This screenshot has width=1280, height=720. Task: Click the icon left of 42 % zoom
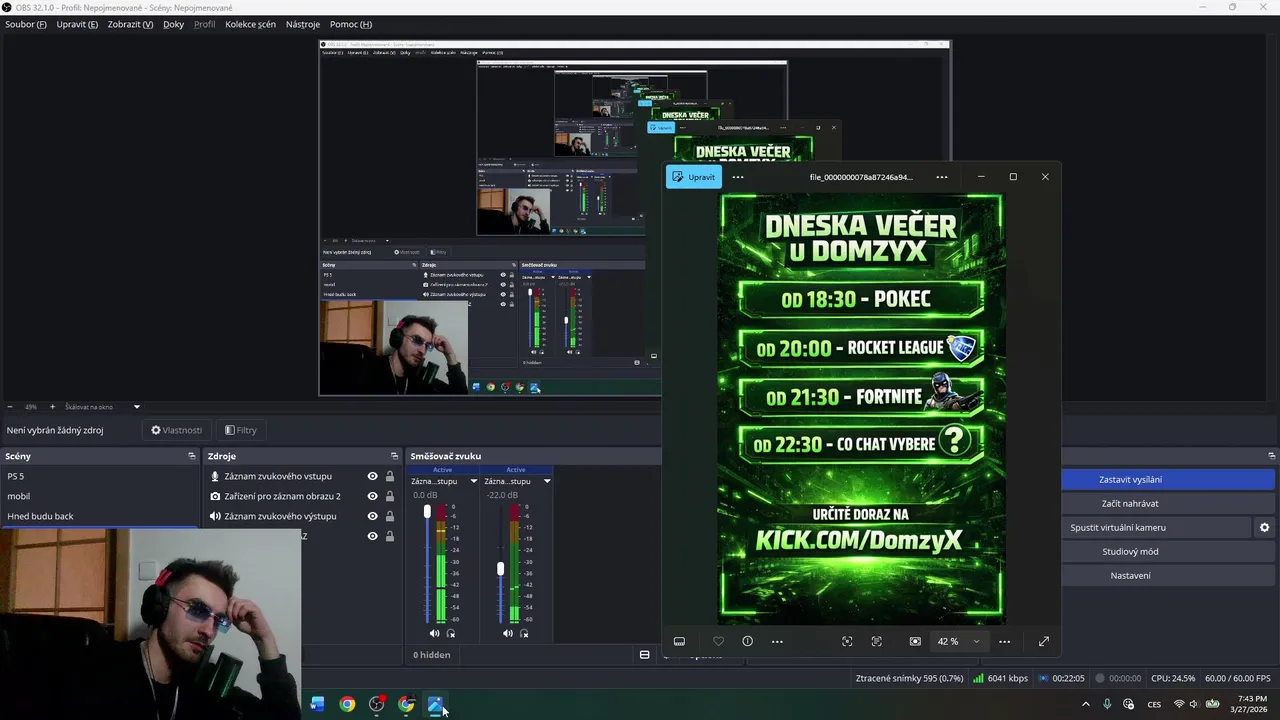click(x=915, y=641)
